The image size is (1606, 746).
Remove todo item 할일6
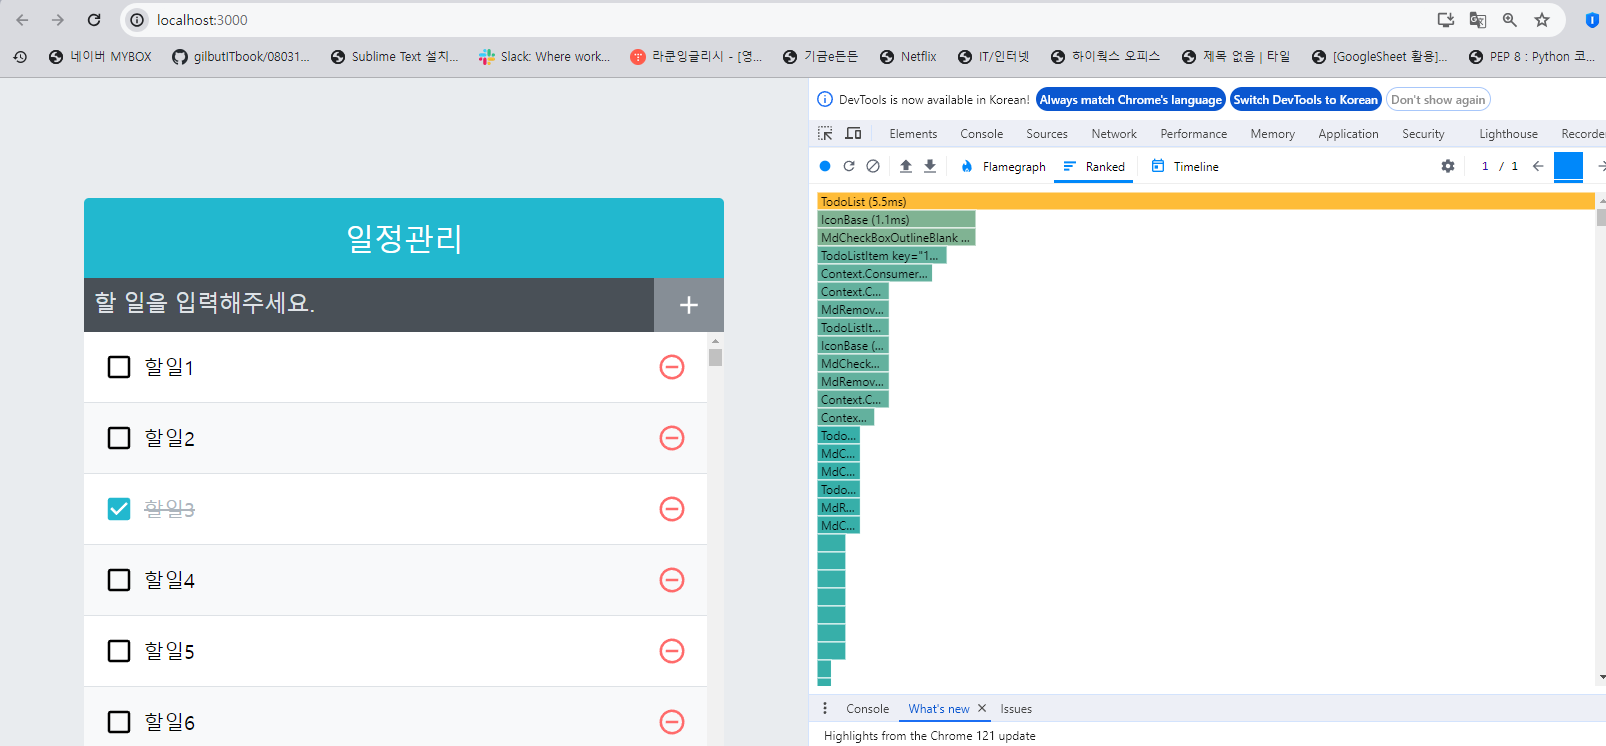click(672, 722)
